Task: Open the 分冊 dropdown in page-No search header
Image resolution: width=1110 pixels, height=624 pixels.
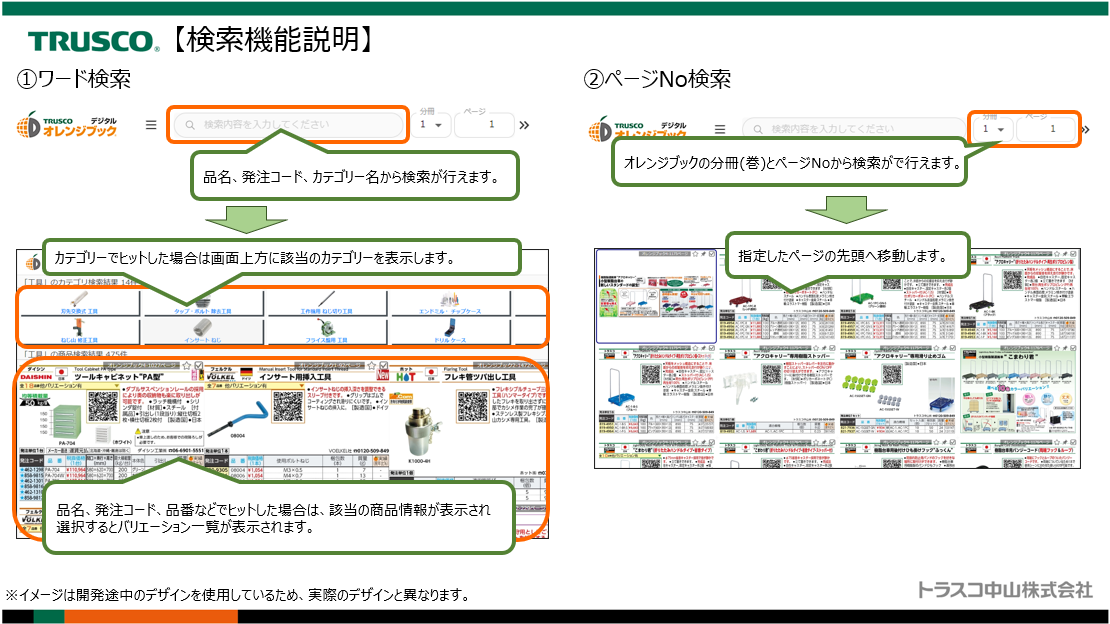Action: pos(994,129)
